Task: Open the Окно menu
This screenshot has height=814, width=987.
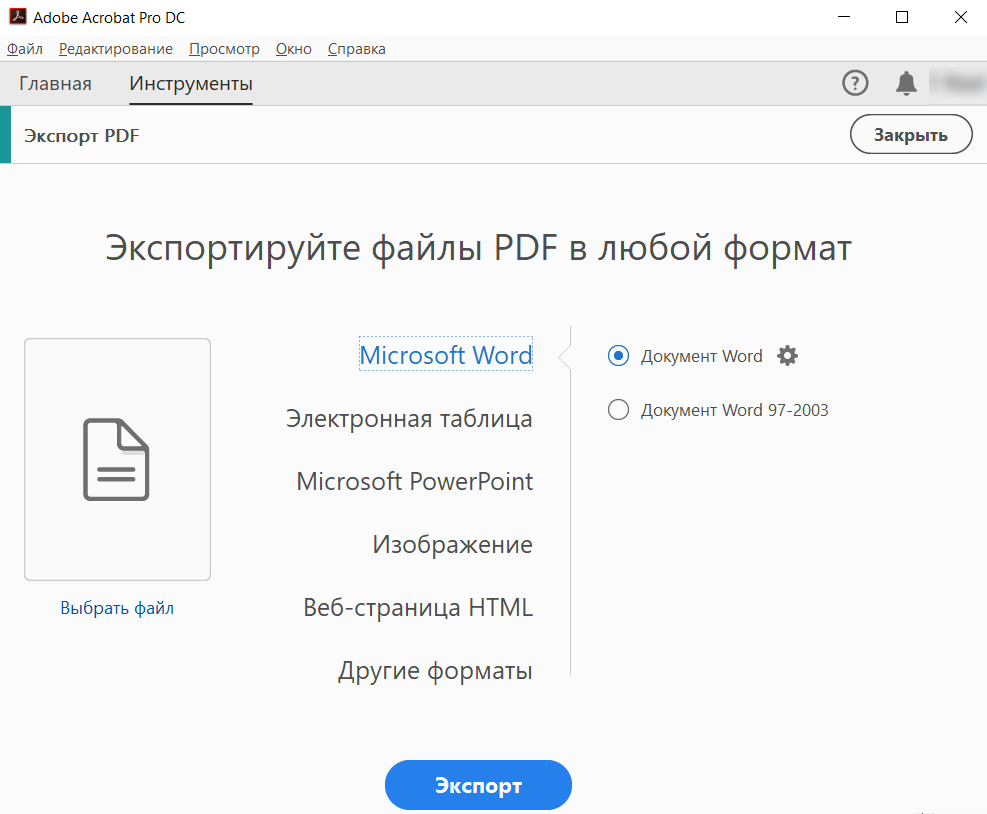Action: point(293,49)
